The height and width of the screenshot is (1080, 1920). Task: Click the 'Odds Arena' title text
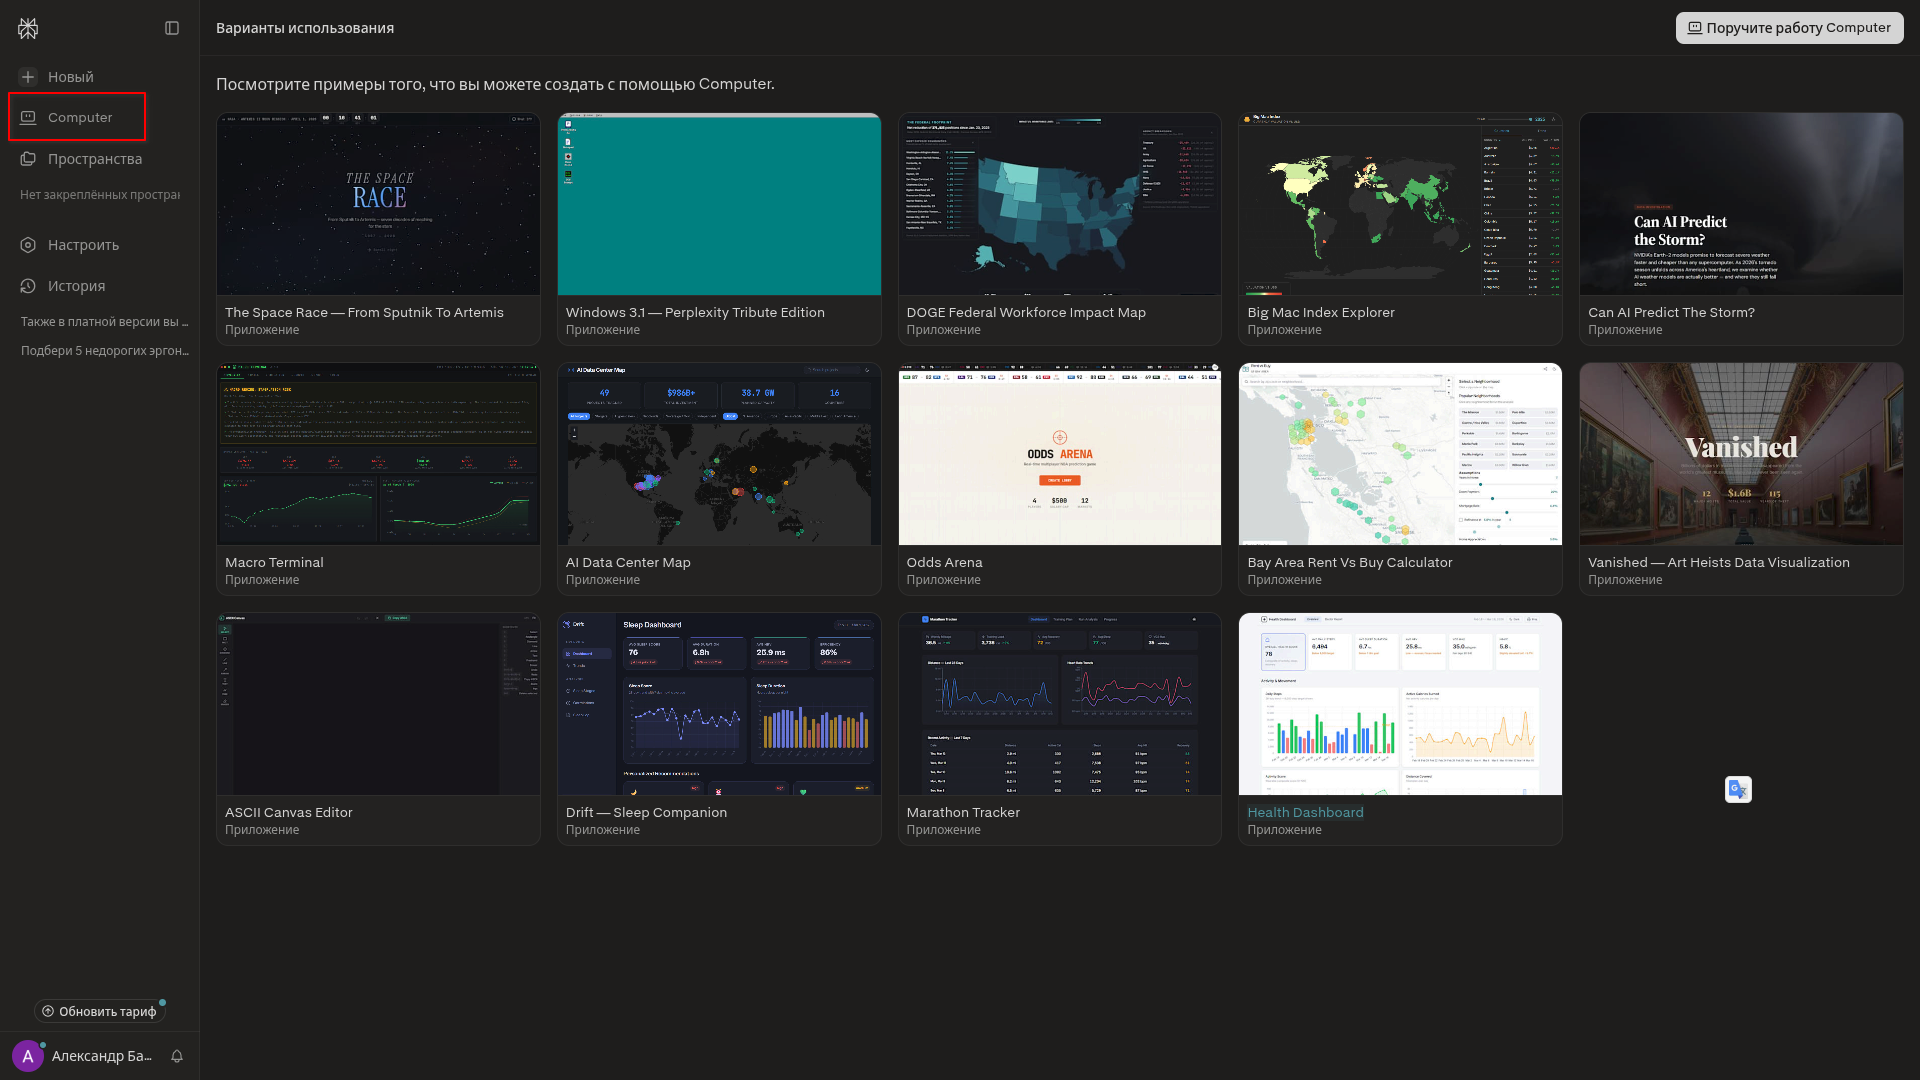[x=944, y=562]
